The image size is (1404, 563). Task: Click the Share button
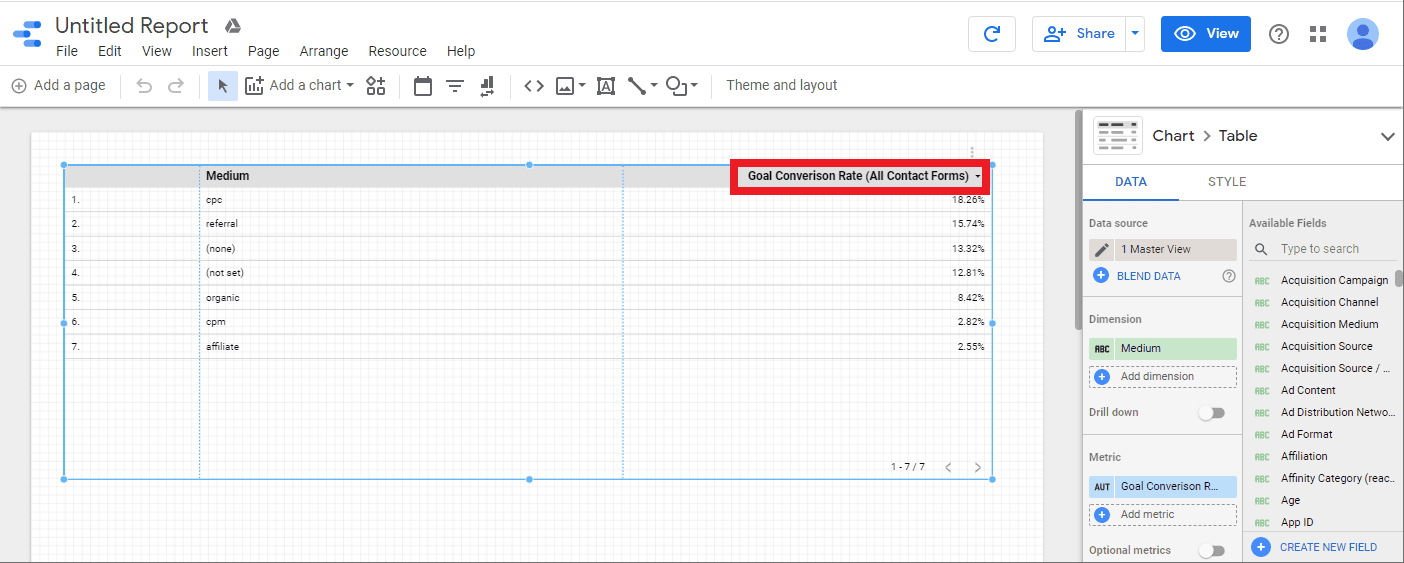tap(1079, 34)
